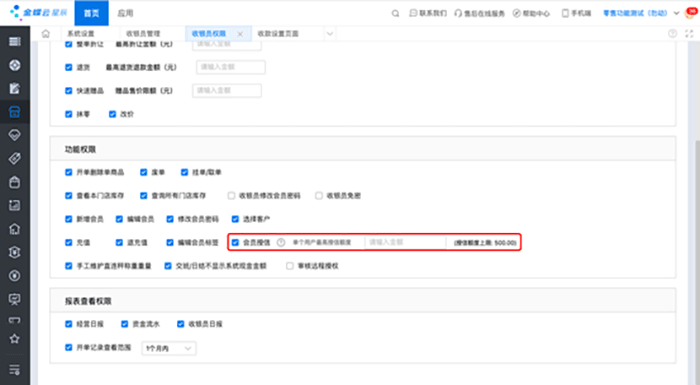700x385 pixels.
Task: Toggle the 改价 checkbox
Action: click(112, 114)
